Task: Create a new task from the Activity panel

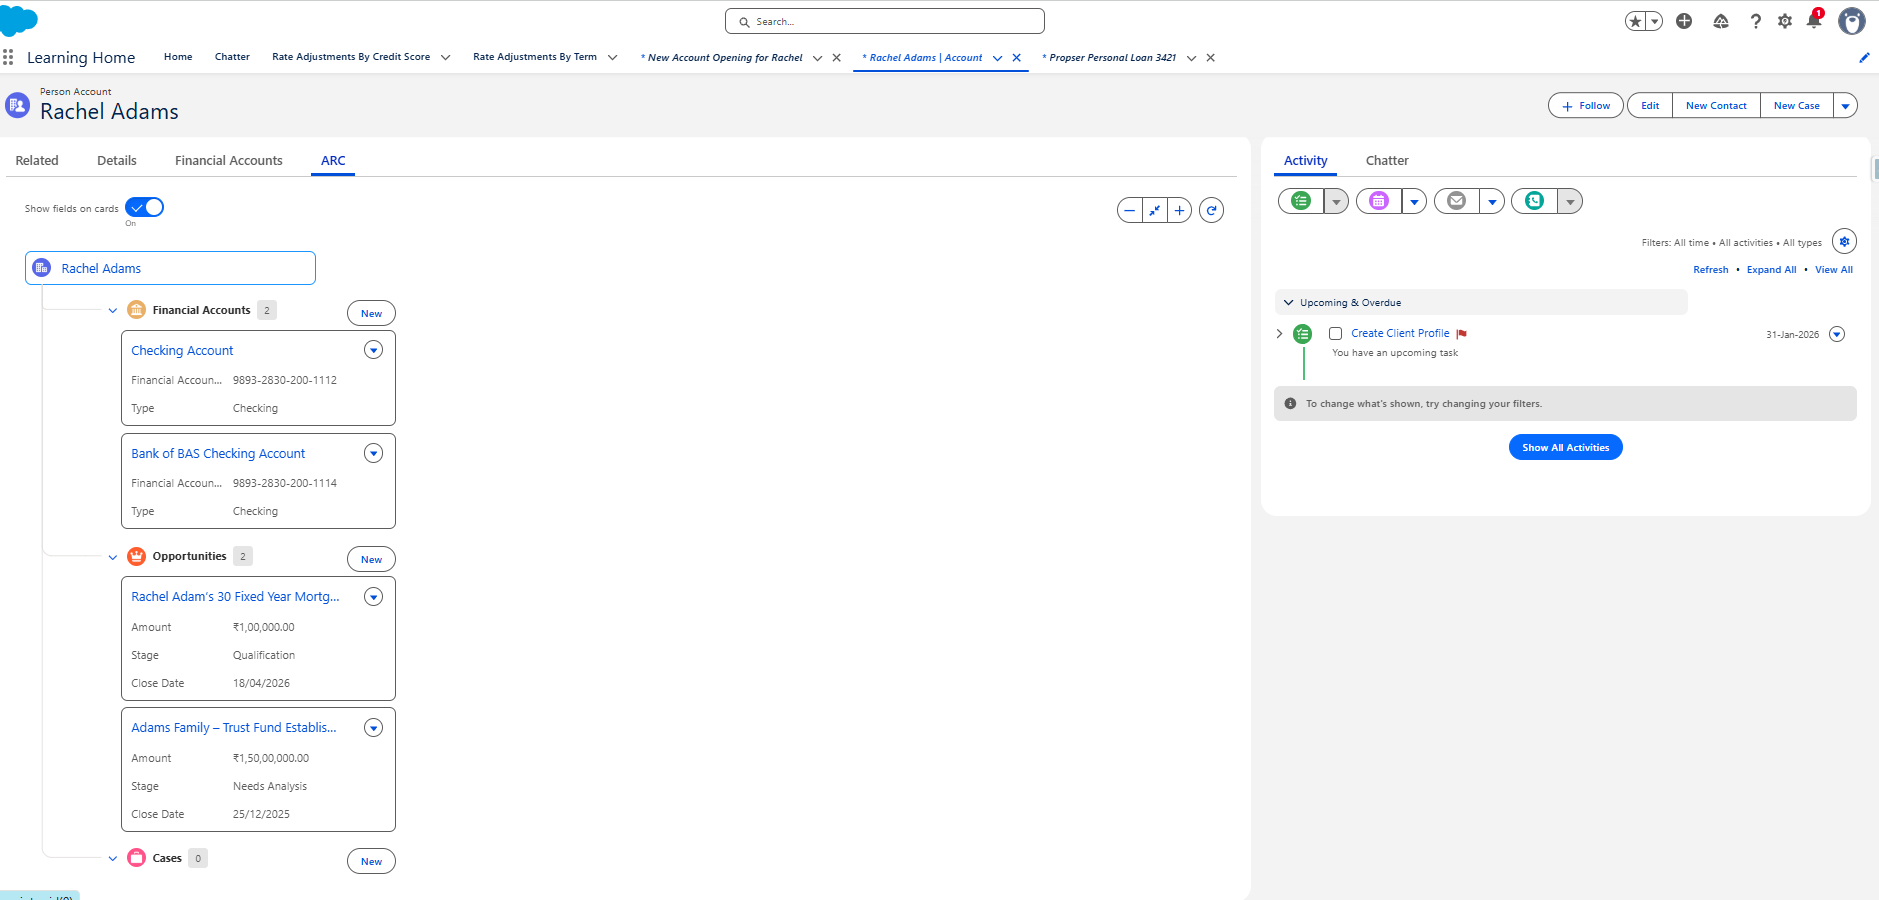Action: point(1301,201)
